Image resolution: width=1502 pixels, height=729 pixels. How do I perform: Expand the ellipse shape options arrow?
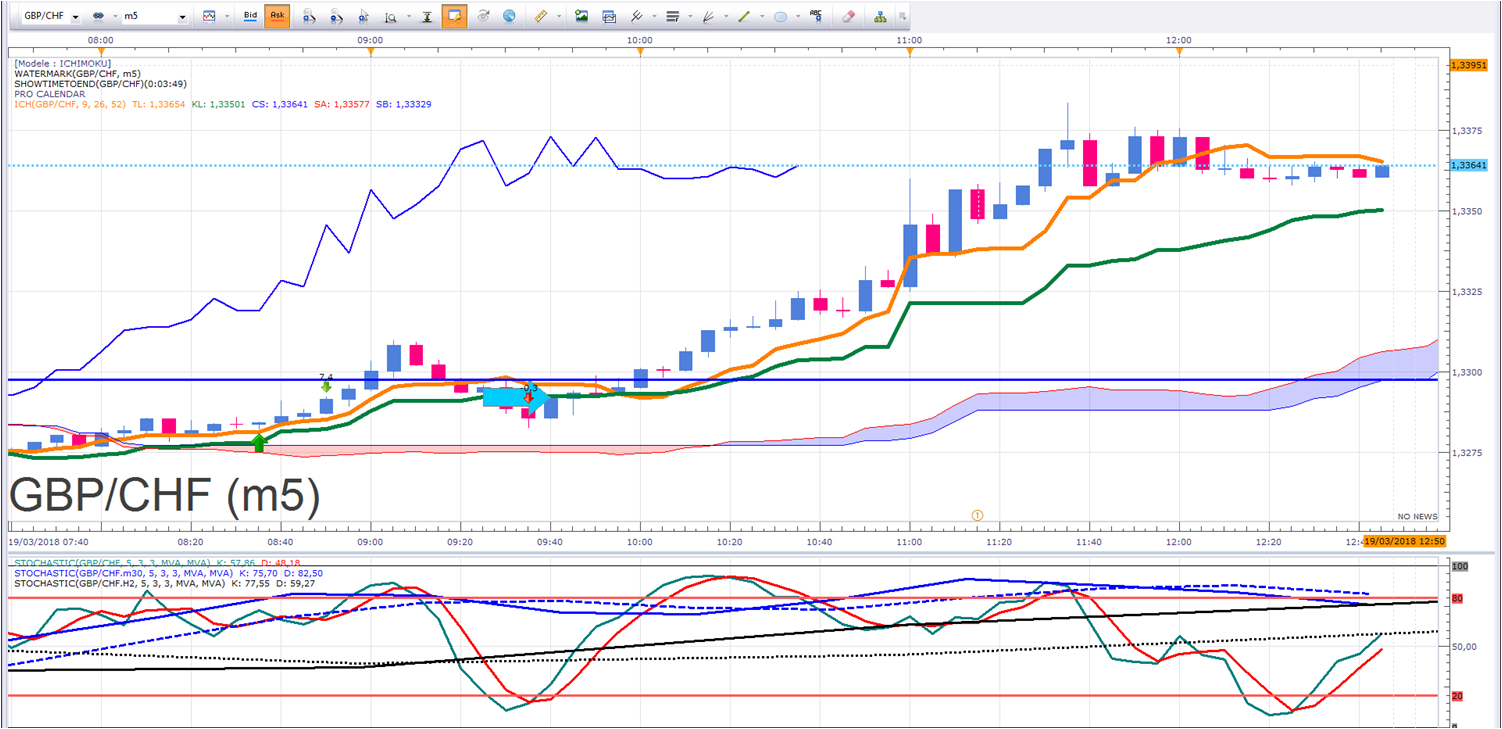pyautogui.click(x=797, y=17)
